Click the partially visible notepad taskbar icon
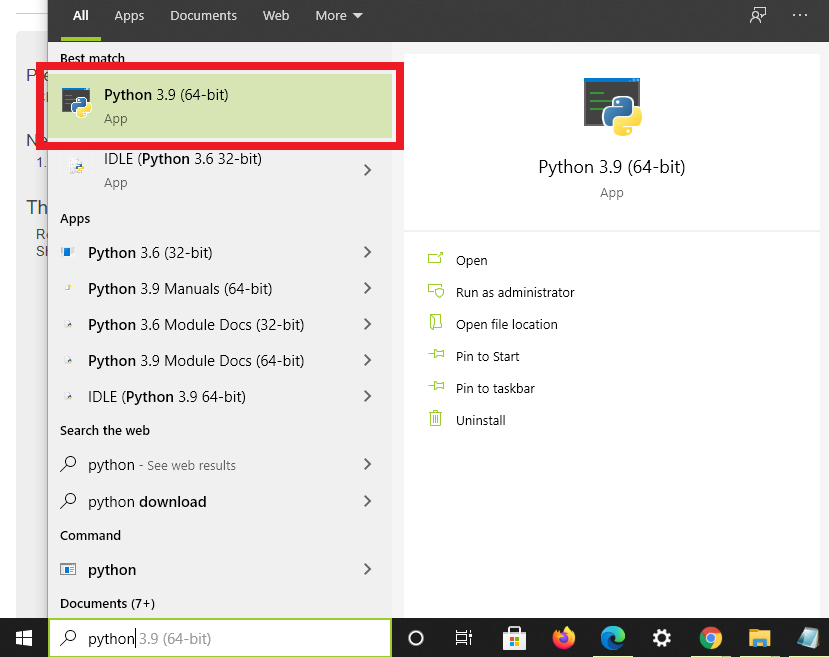Viewport: 829px width, 657px height. (809, 638)
